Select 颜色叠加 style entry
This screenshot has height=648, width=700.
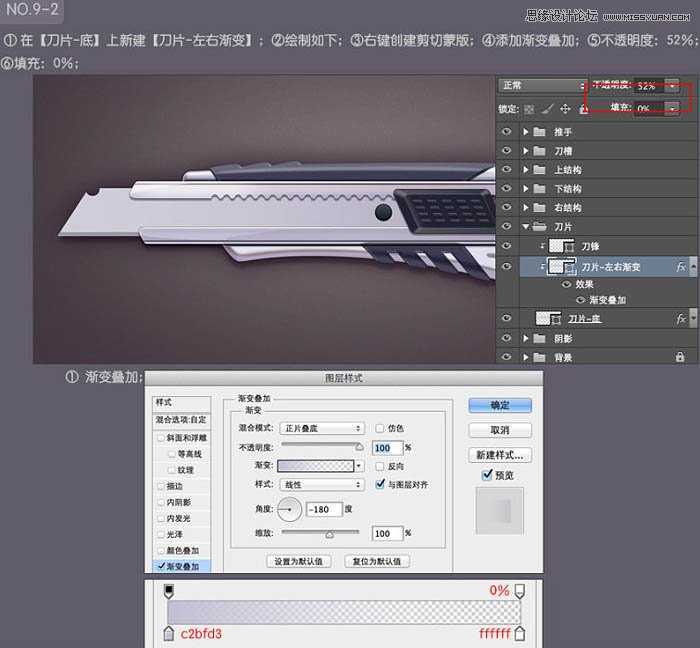tap(182, 550)
